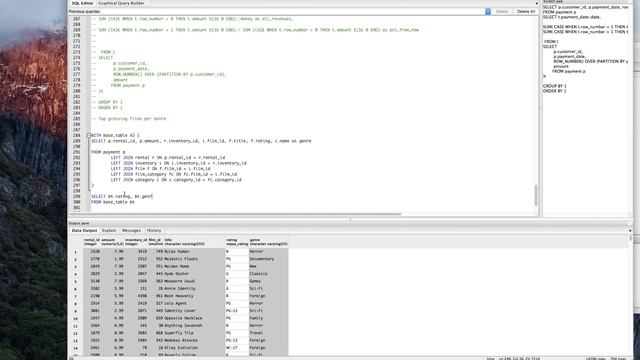This screenshot has width=640, height=360.
Task: Click the 'Superfly Trip' title cell
Action: coord(194,333)
